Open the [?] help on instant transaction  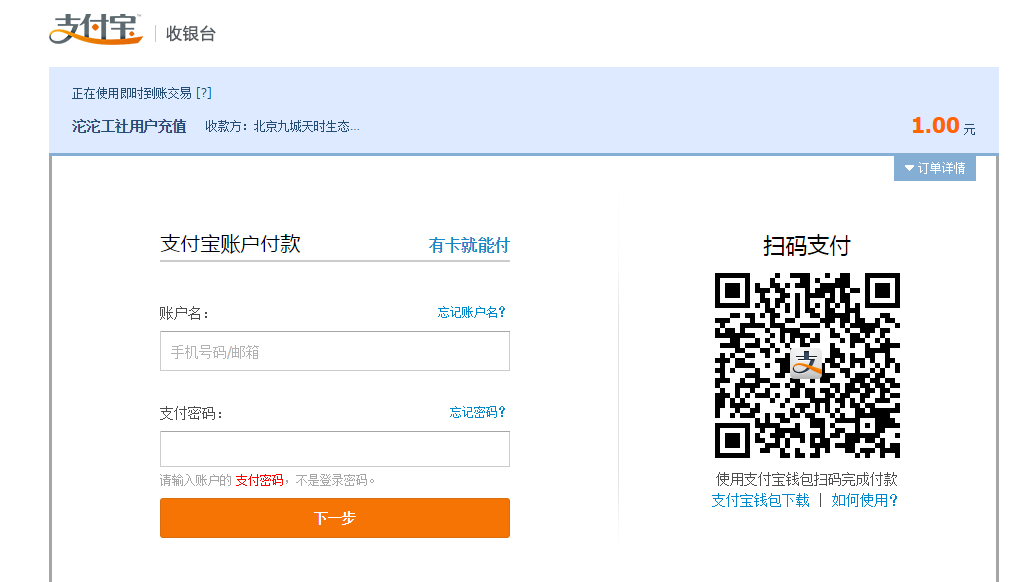(204, 93)
